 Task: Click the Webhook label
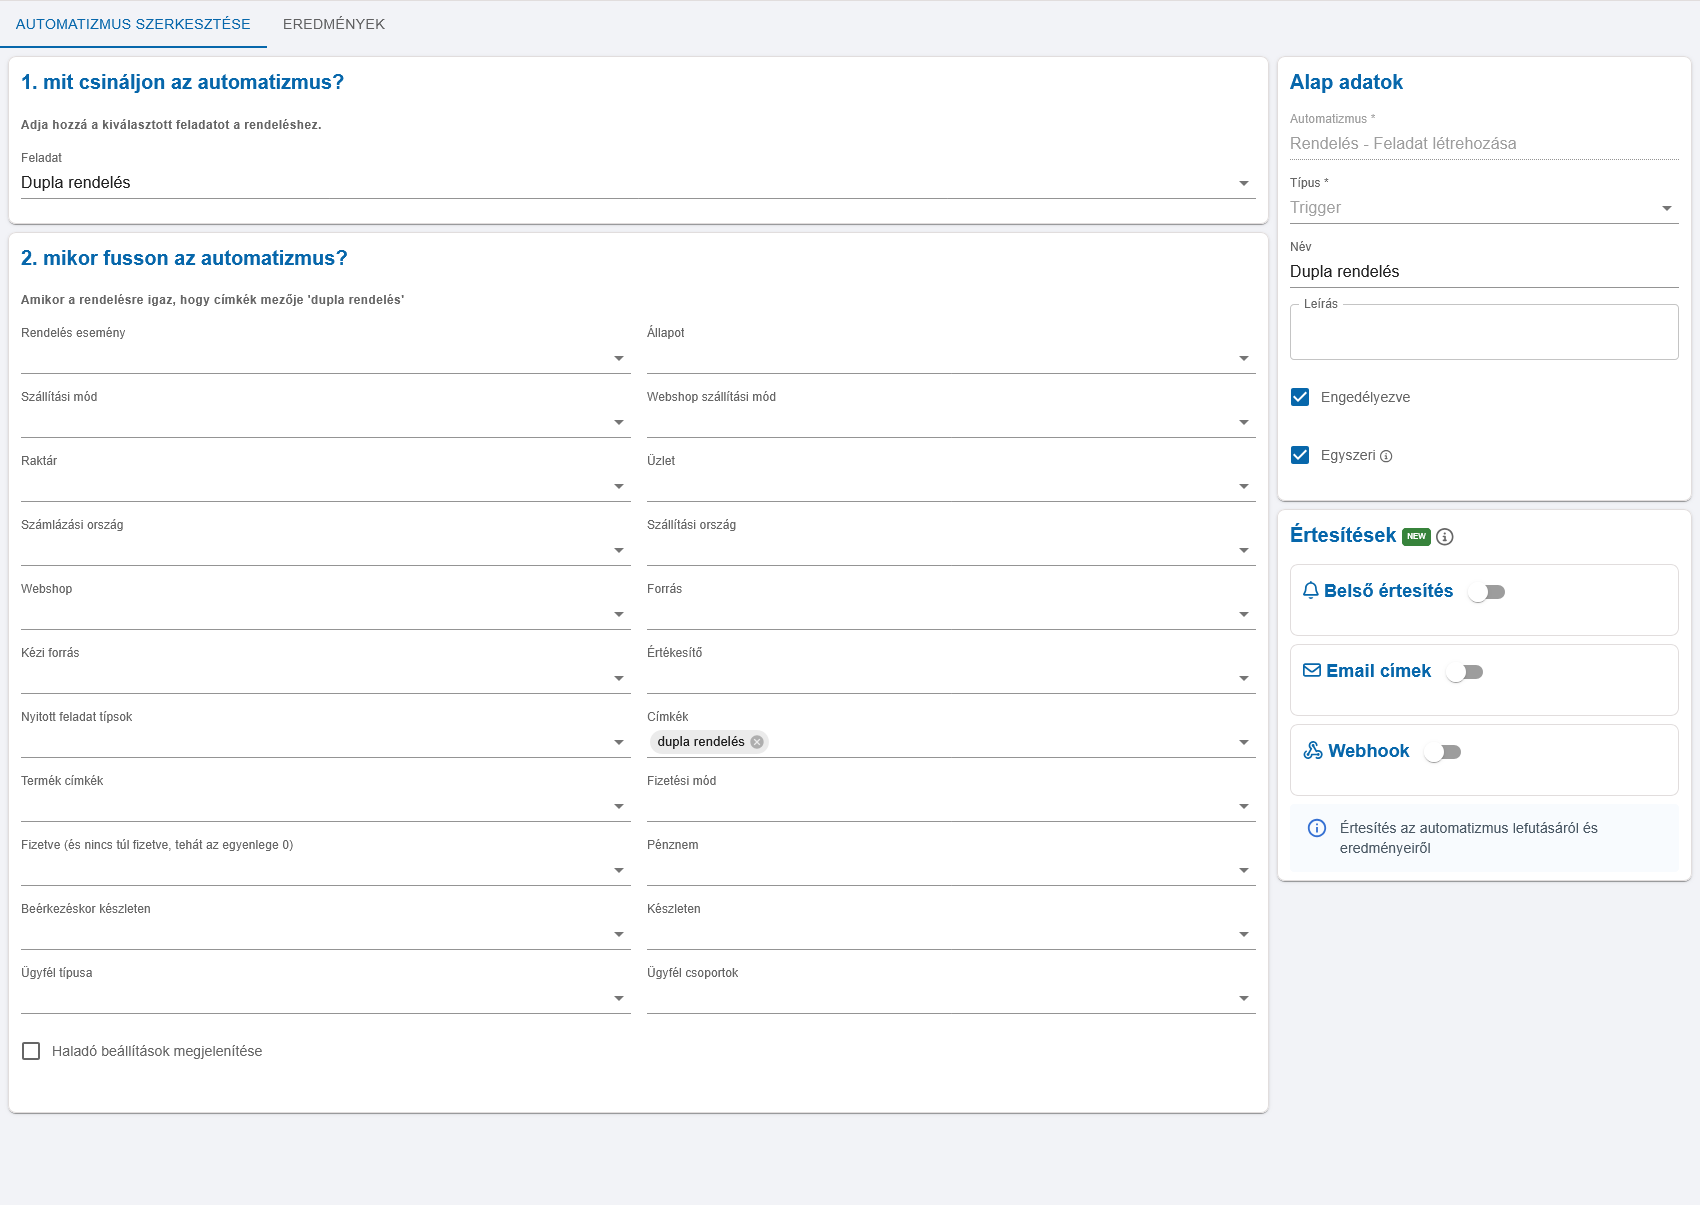click(1368, 751)
